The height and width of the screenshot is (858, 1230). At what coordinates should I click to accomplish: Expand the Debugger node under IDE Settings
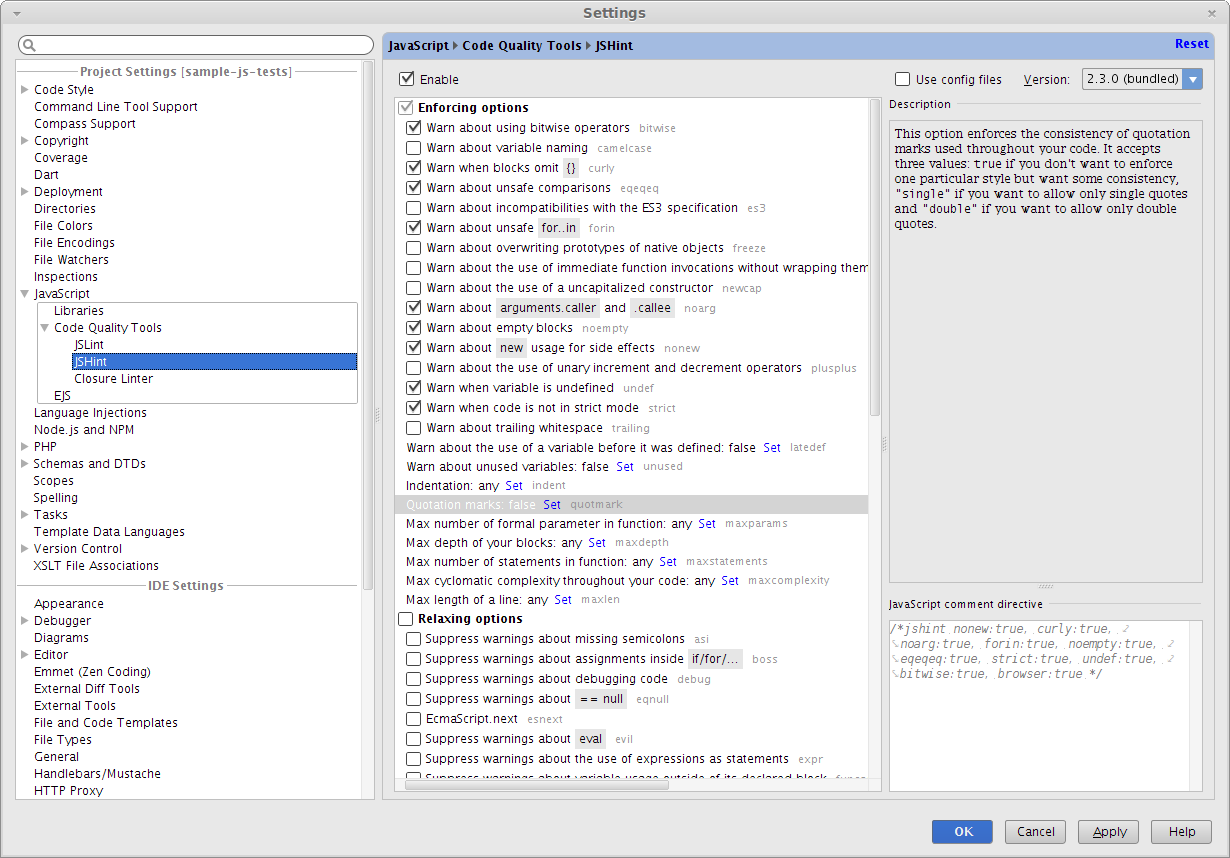[x=25, y=621]
